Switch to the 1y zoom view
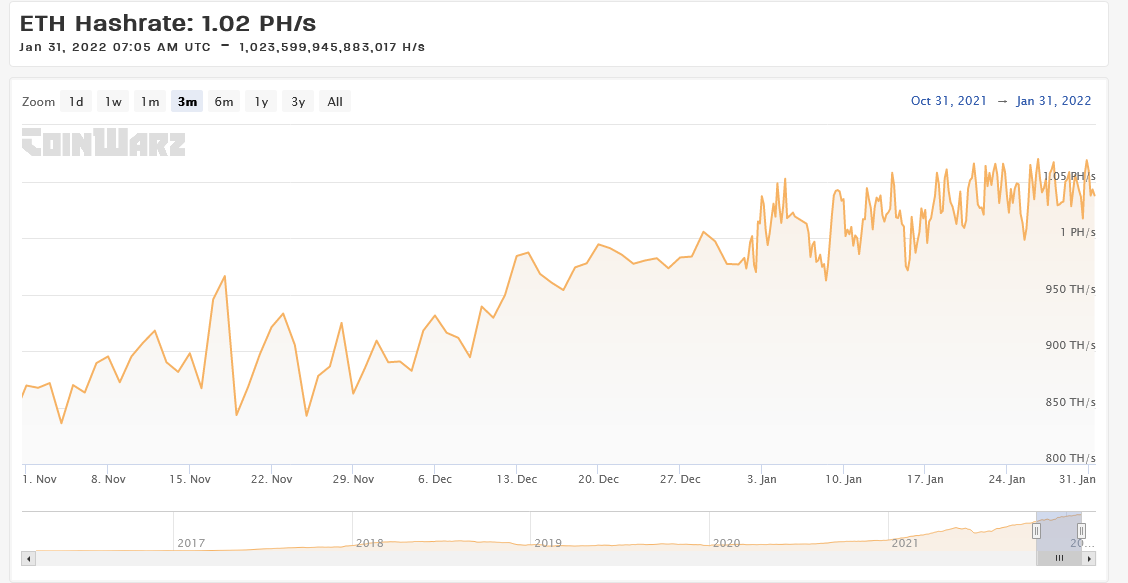The height and width of the screenshot is (583, 1128). coord(260,101)
